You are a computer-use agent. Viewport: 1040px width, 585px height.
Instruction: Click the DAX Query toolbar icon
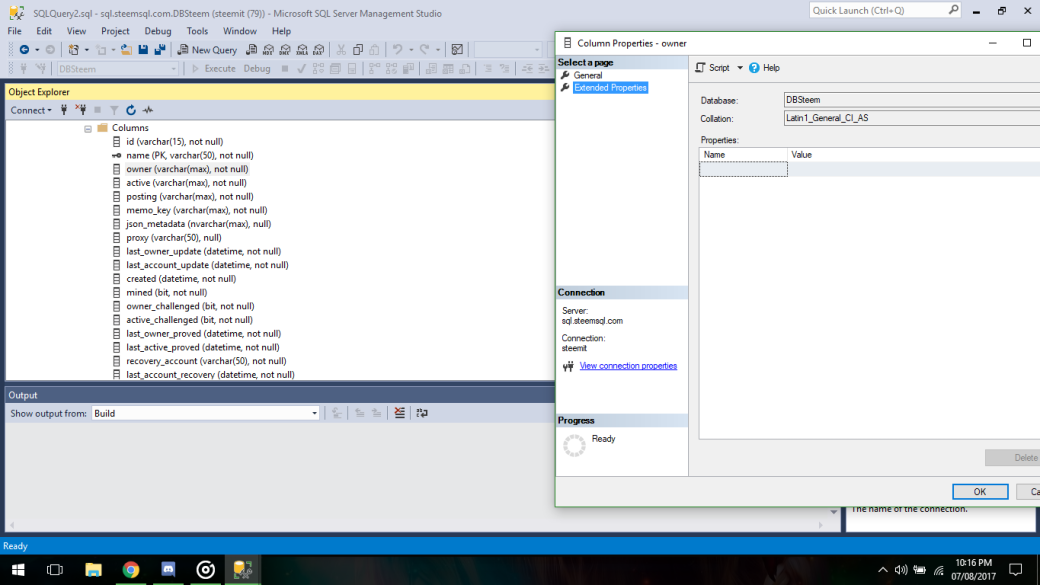pyautogui.click(x=319, y=50)
